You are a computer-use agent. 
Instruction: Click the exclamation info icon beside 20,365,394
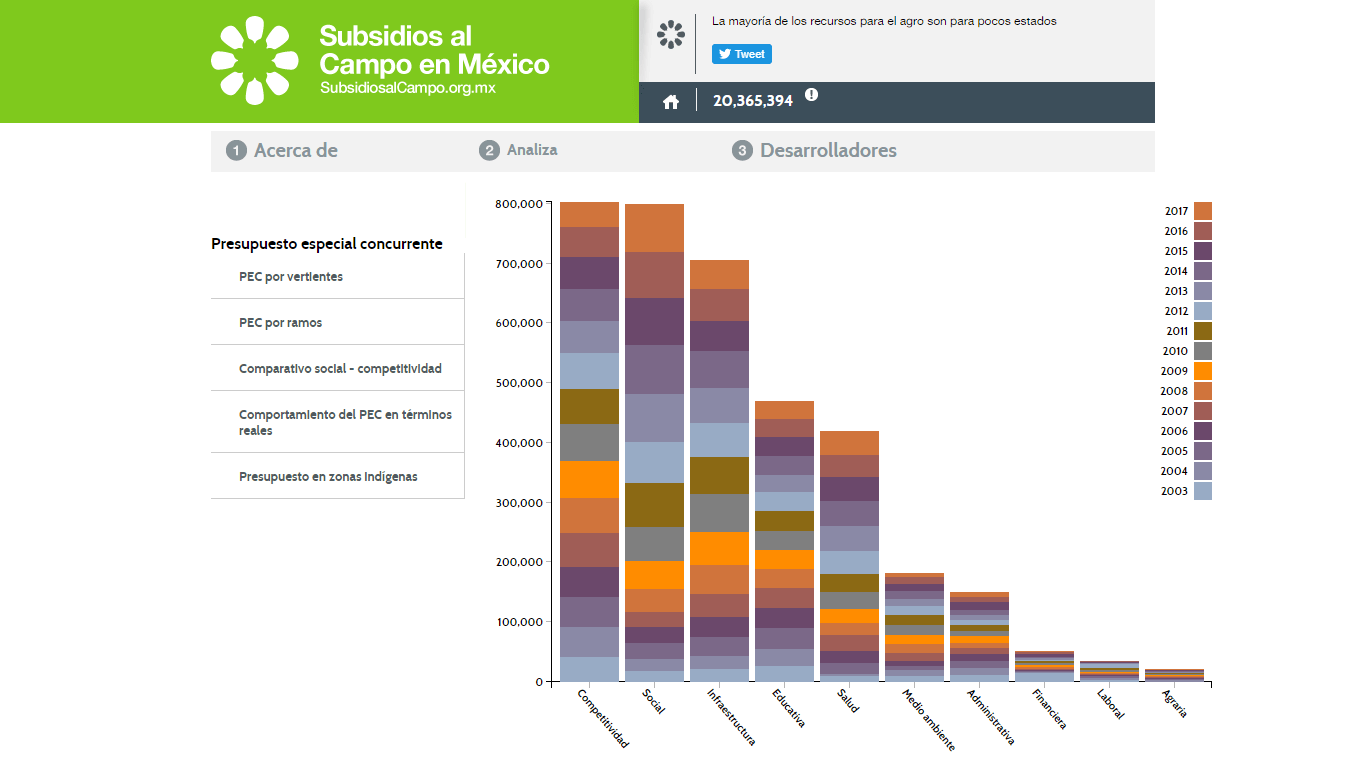pyautogui.click(x=811, y=95)
